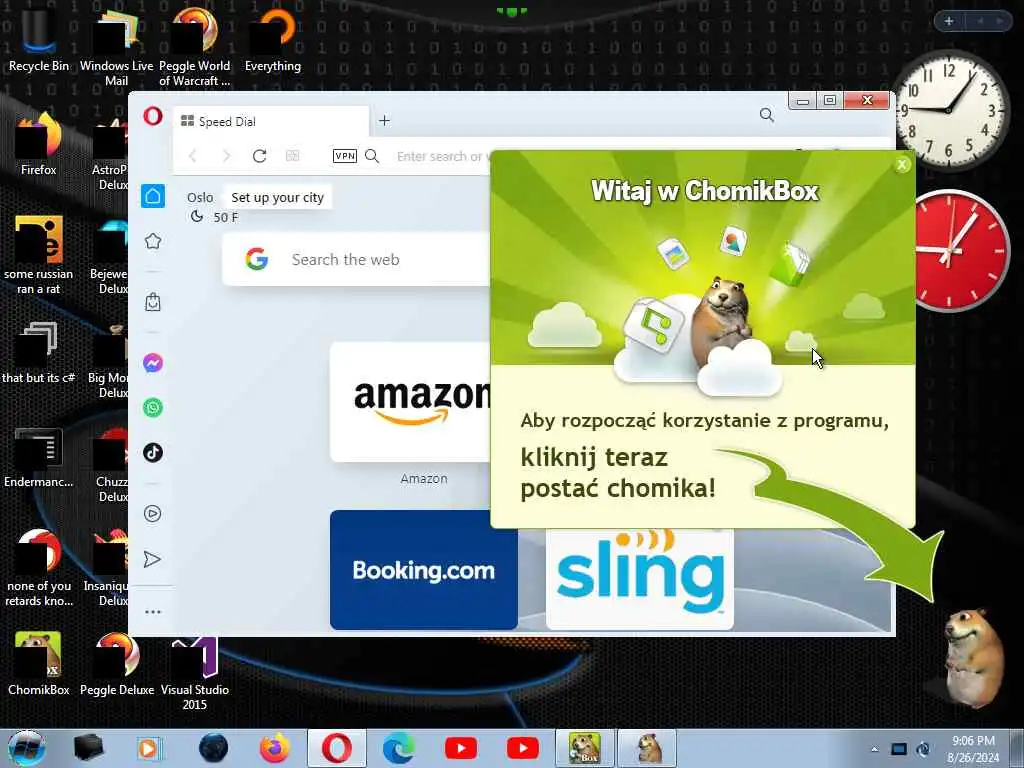Screen dimensions: 1024x768
Task: Open the speed dial grid toolbar icon
Action: pos(293,155)
